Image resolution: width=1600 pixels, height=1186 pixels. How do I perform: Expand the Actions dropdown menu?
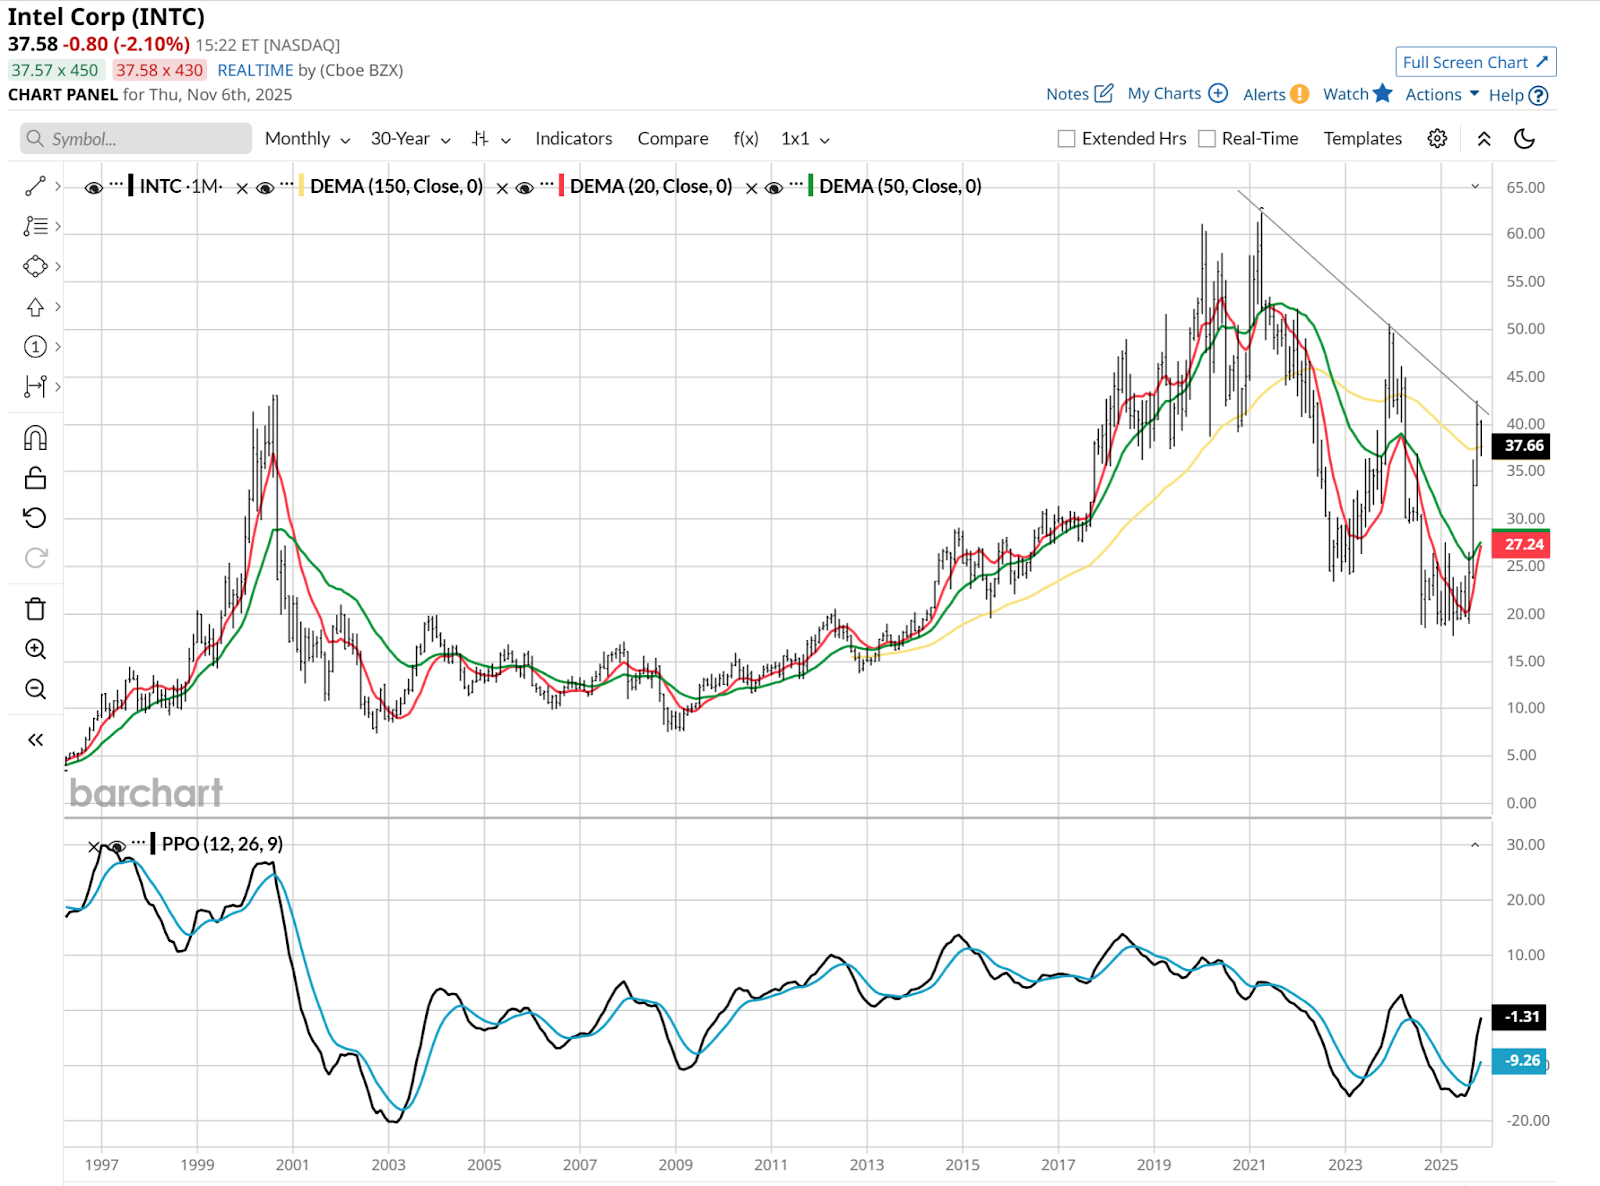coord(1441,94)
